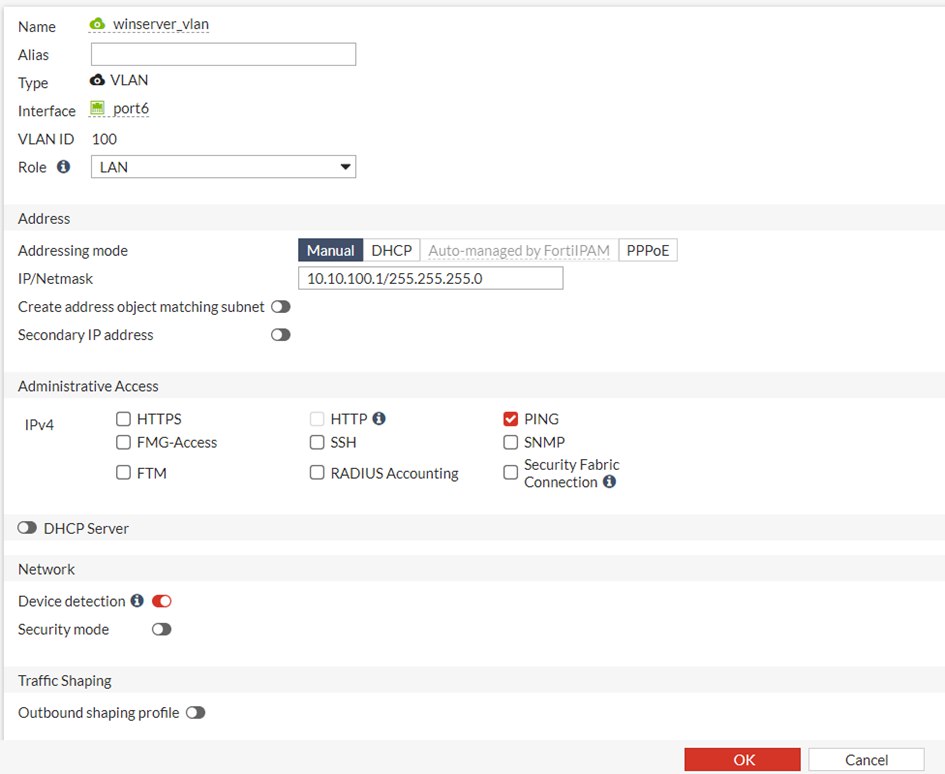The image size is (945, 774).
Task: Toggle Create address object matching subnet
Action: point(280,307)
